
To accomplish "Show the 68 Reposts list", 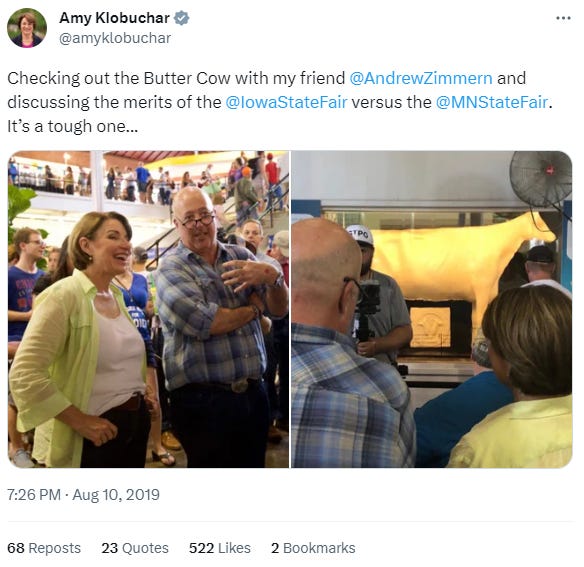I will tap(44, 548).
